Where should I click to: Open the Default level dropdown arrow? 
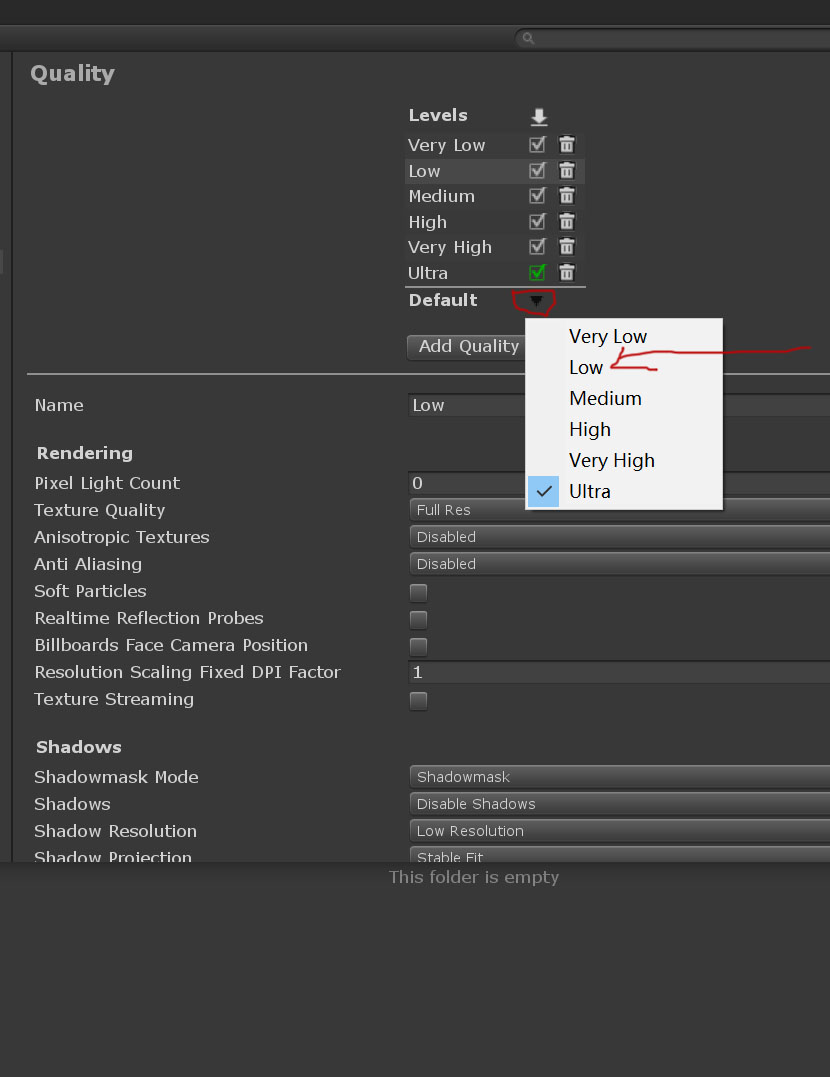tap(536, 300)
